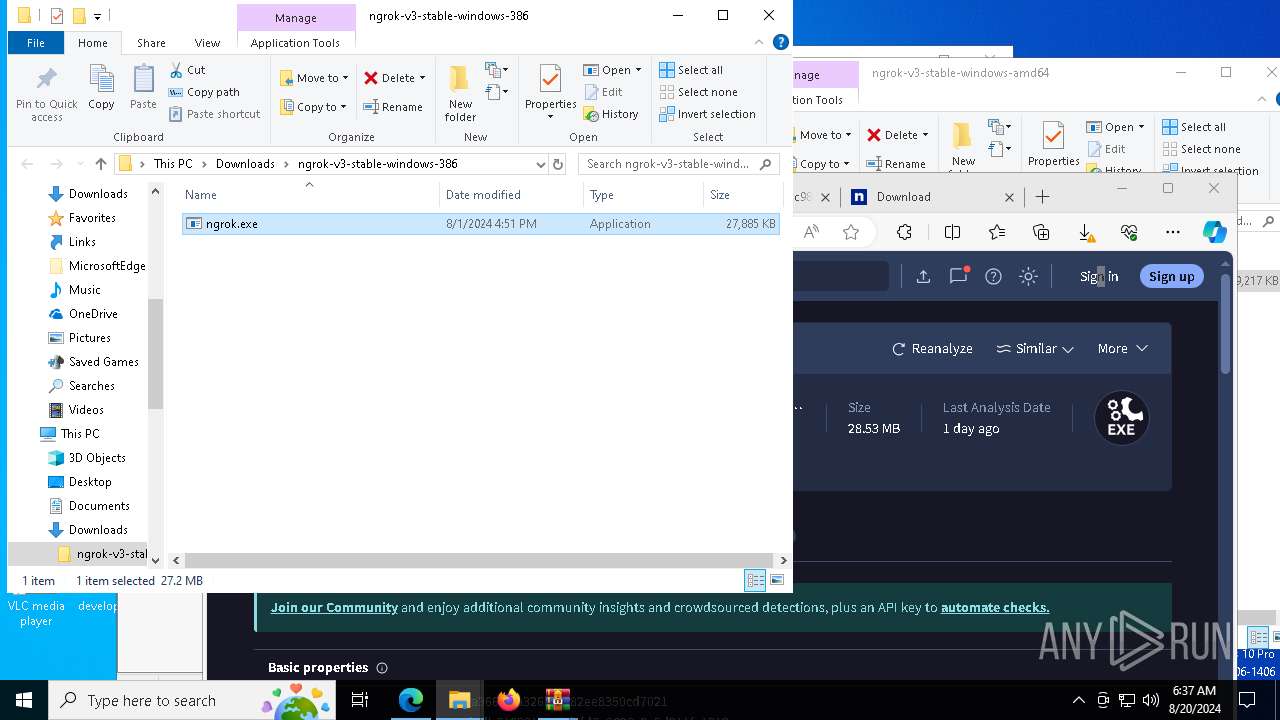Click the Search ngrok-v3-stable-windows field
1280x720 pixels.
click(678, 164)
